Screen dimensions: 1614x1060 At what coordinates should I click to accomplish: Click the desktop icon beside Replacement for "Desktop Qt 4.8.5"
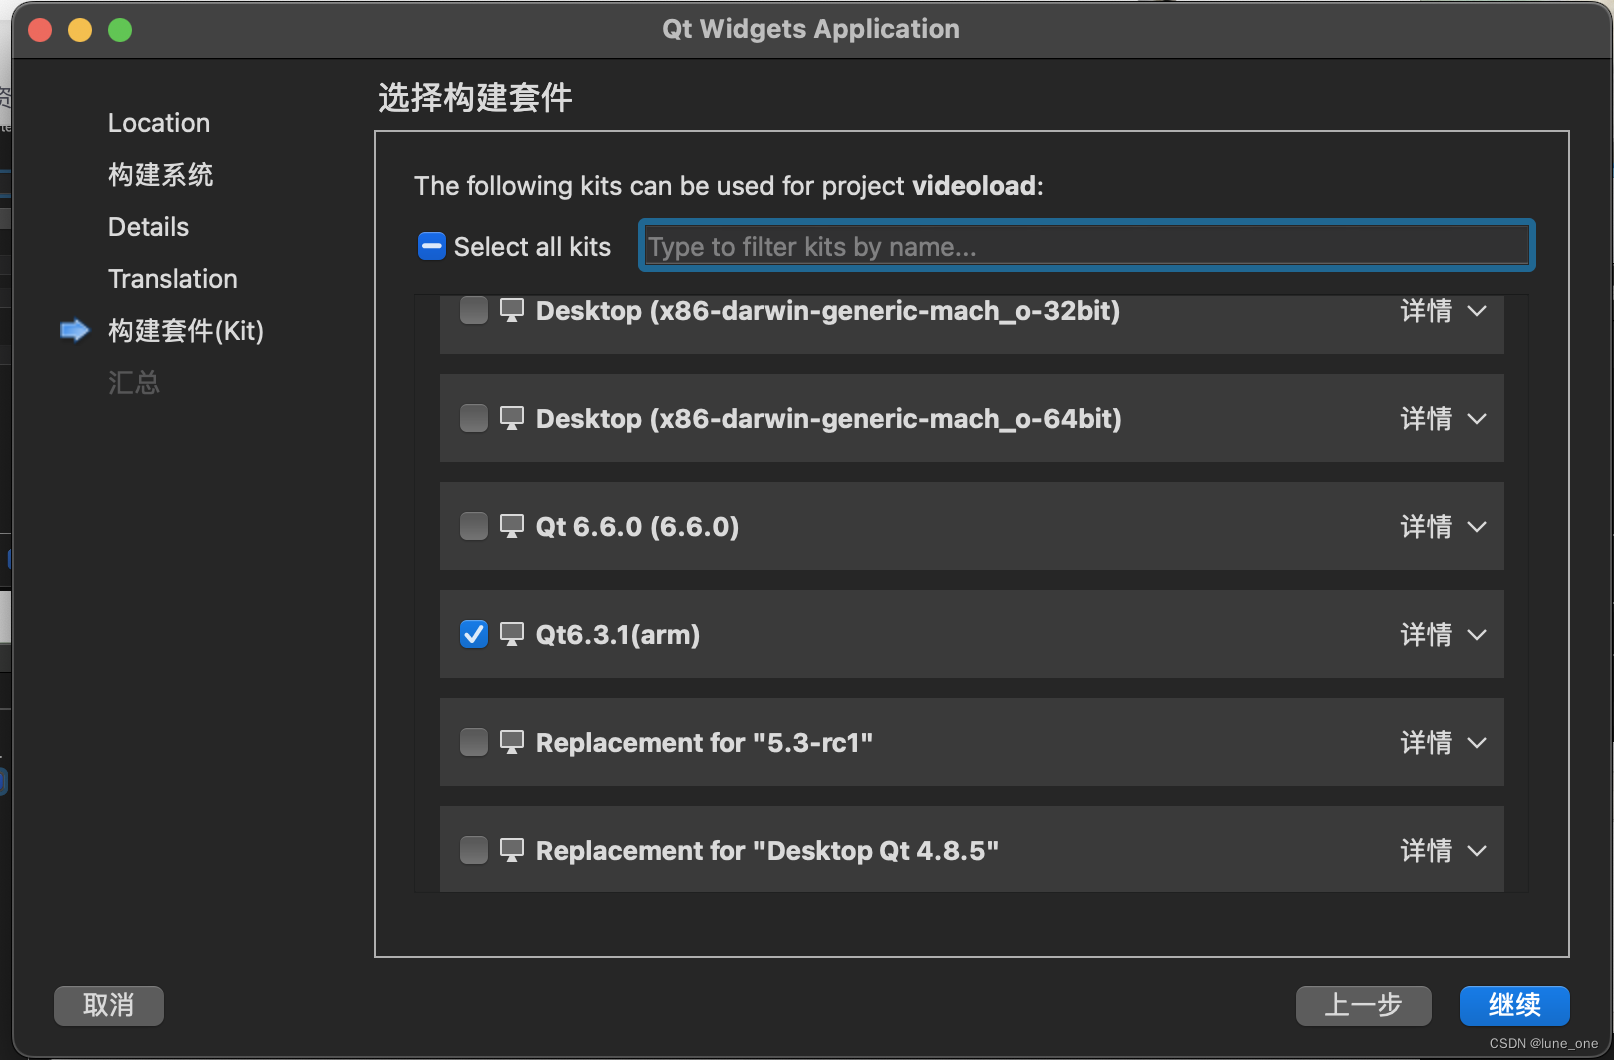[x=512, y=849]
